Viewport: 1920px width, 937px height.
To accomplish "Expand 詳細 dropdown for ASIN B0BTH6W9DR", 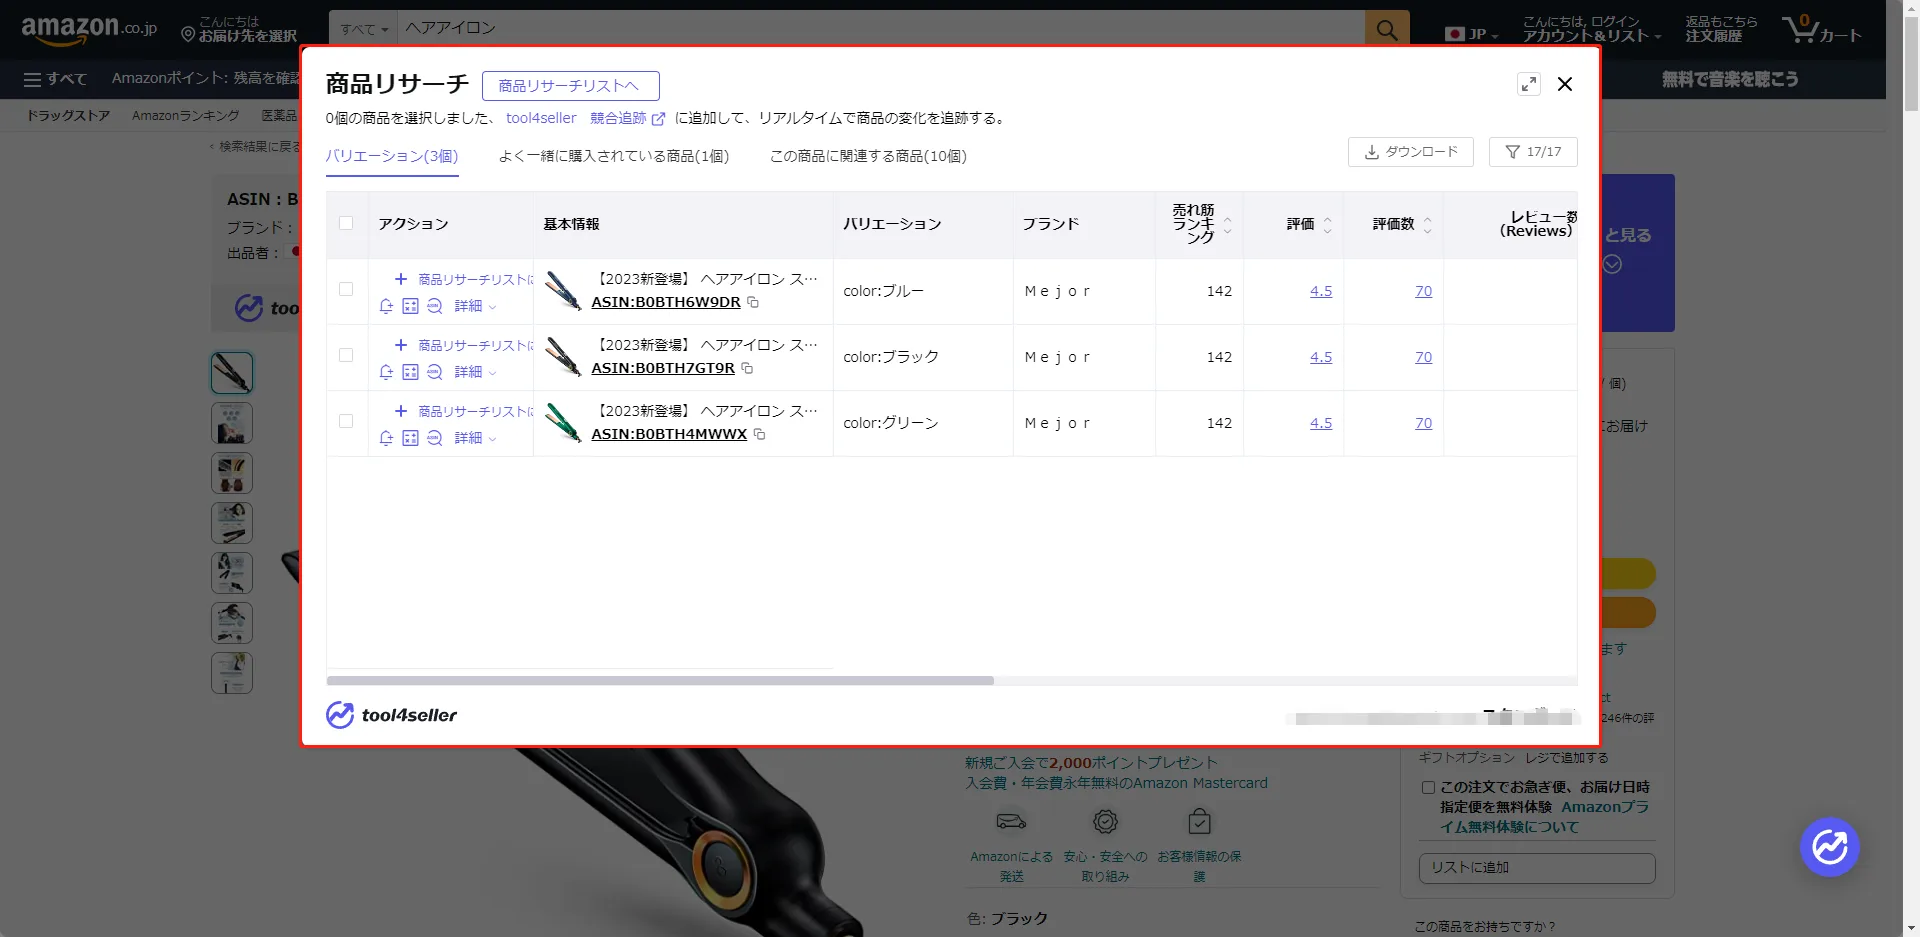I will 475,306.
